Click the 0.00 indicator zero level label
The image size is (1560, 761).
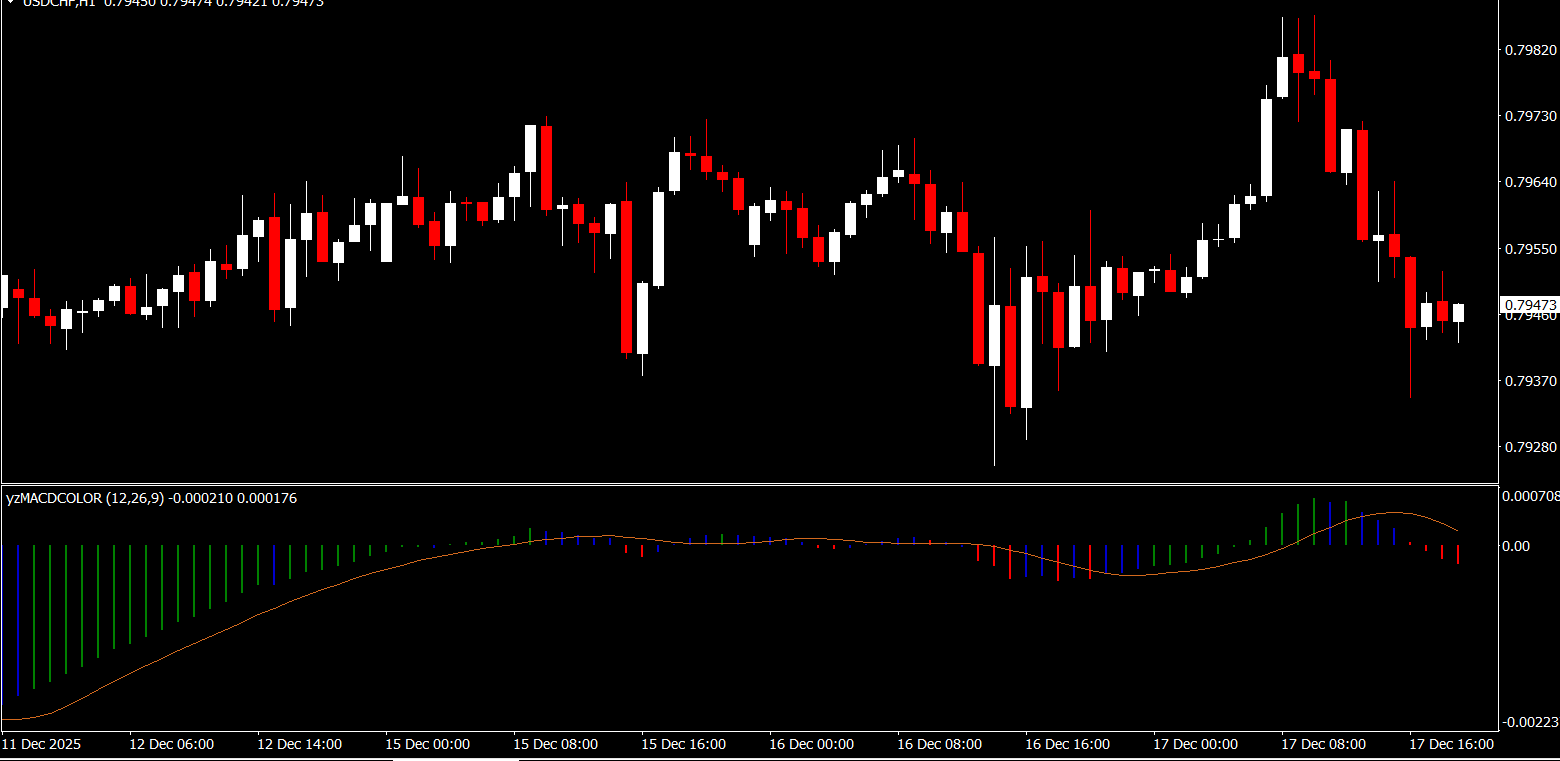tap(1516, 546)
